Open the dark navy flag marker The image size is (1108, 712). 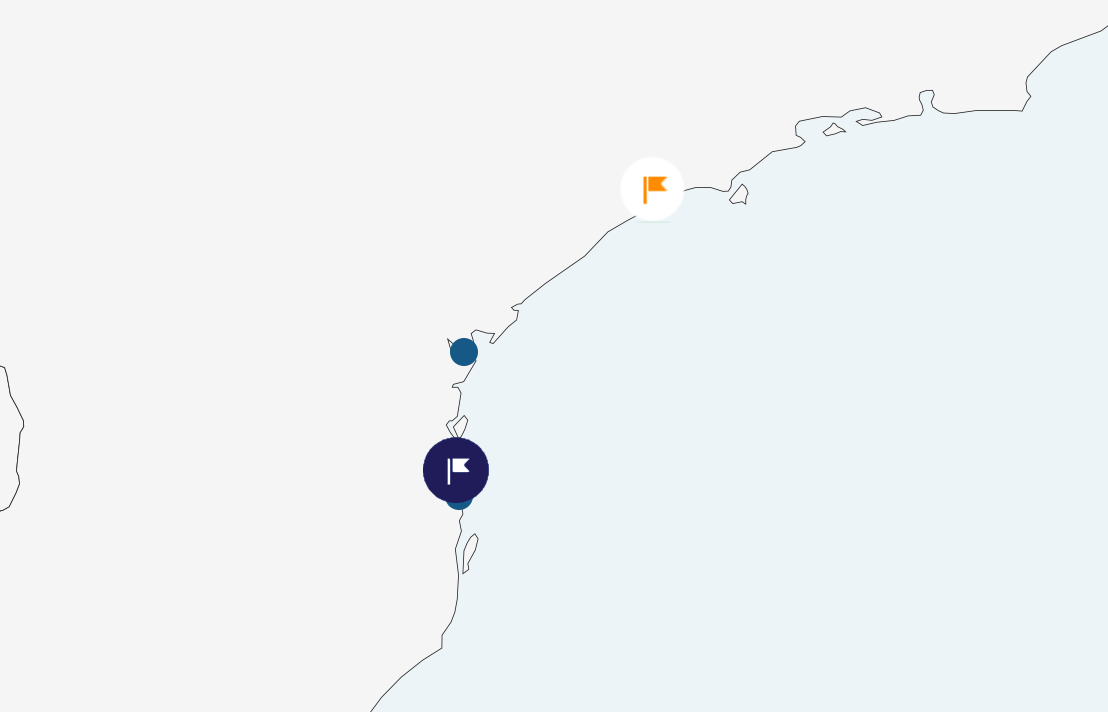(456, 470)
